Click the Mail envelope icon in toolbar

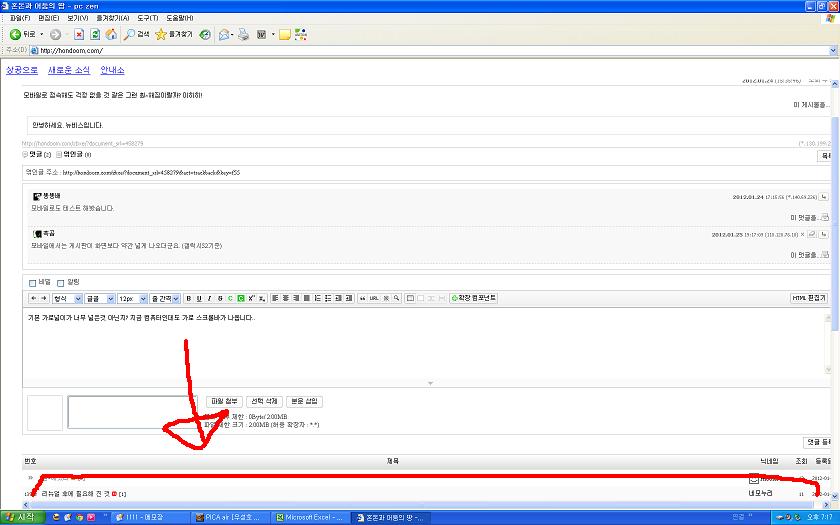(223, 34)
